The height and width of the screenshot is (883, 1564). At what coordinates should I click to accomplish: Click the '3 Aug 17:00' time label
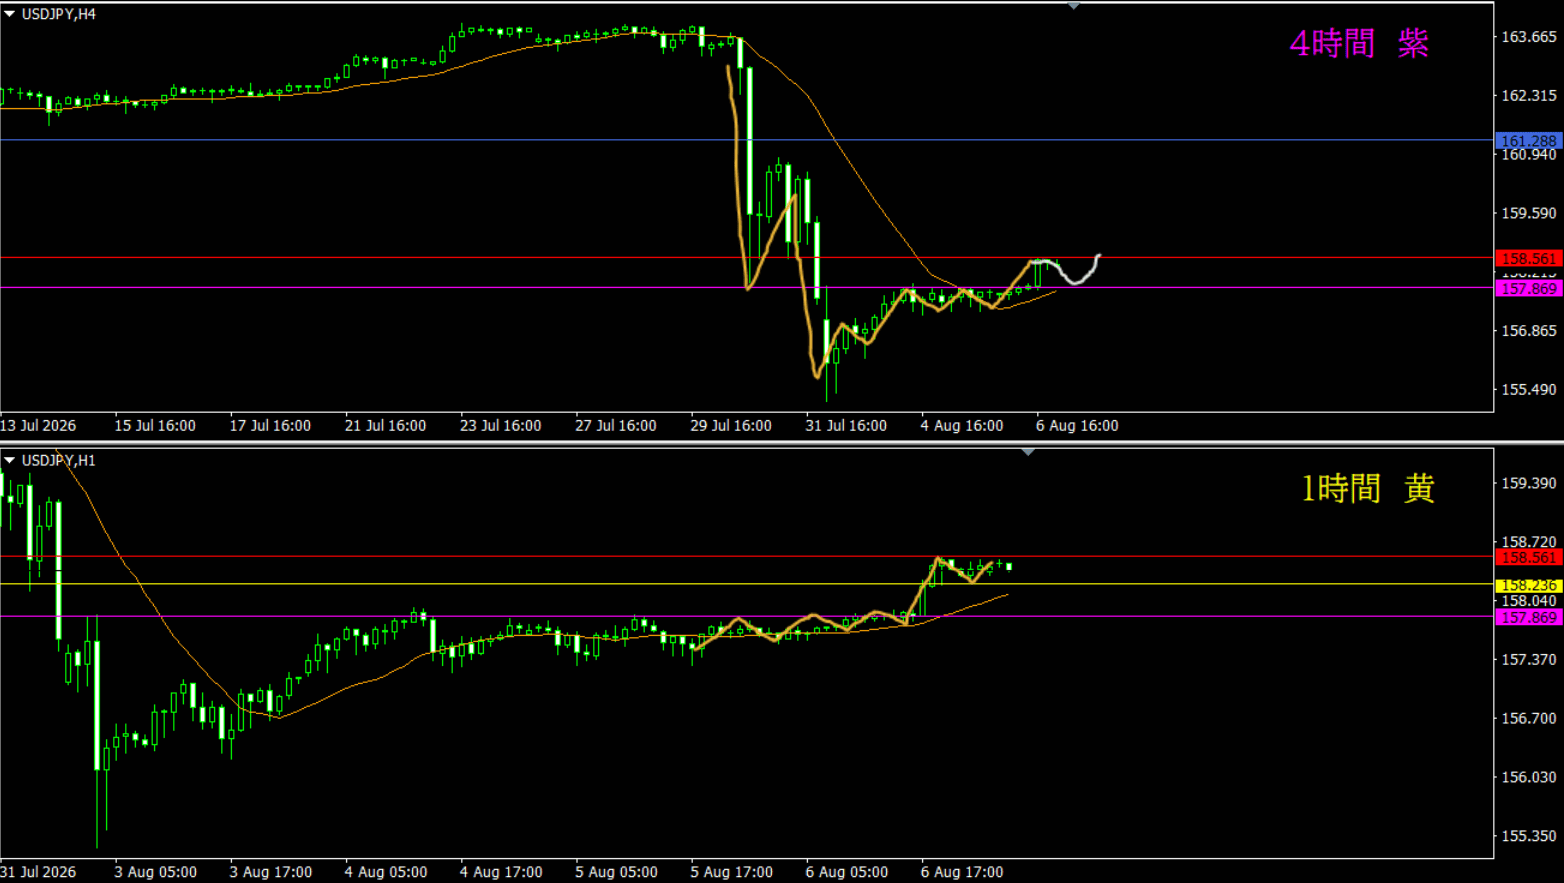[x=271, y=872]
